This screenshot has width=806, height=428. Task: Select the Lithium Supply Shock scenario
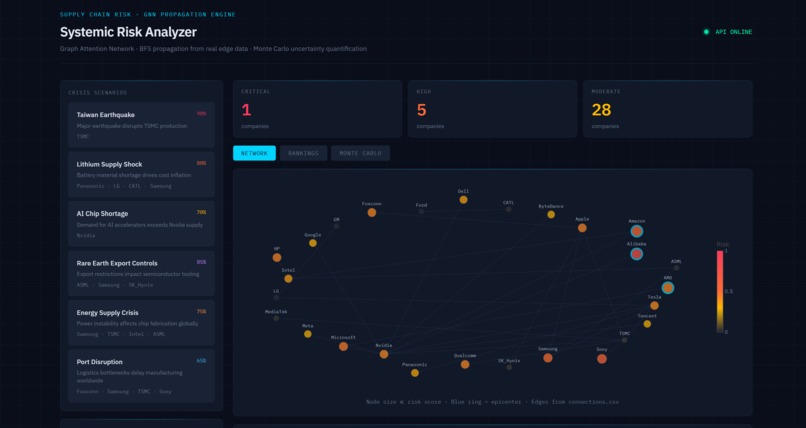click(141, 175)
